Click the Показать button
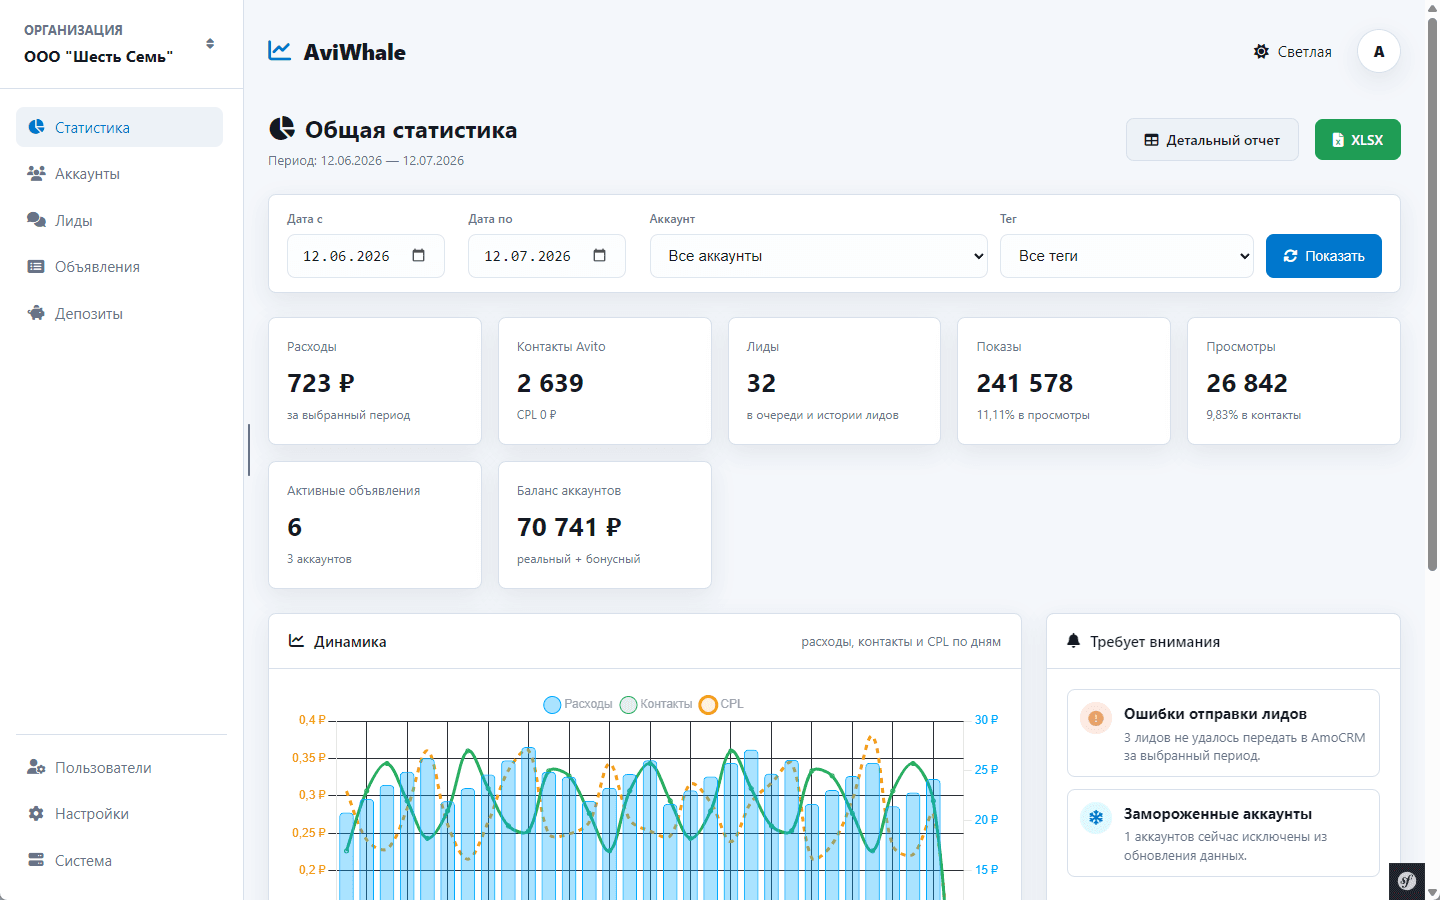This screenshot has width=1440, height=900. pos(1324,256)
